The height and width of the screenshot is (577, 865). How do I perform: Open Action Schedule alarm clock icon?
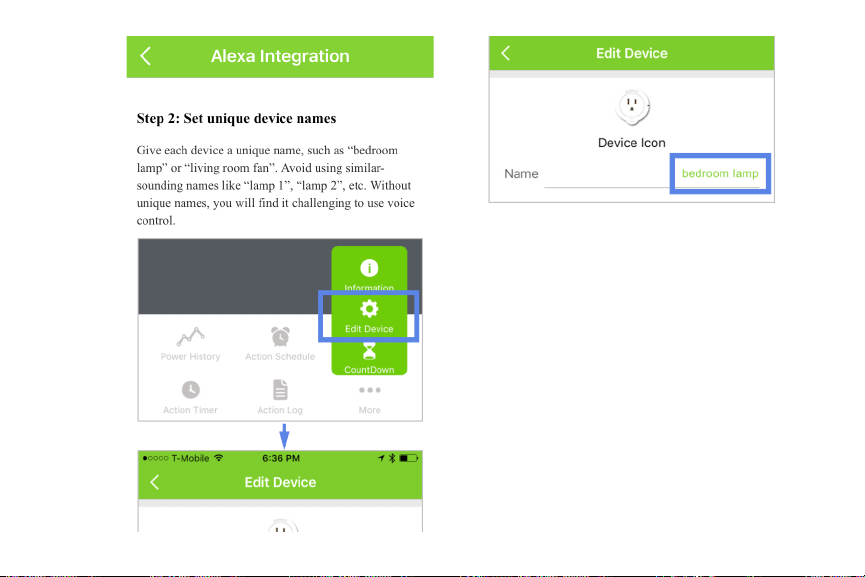[x=280, y=336]
